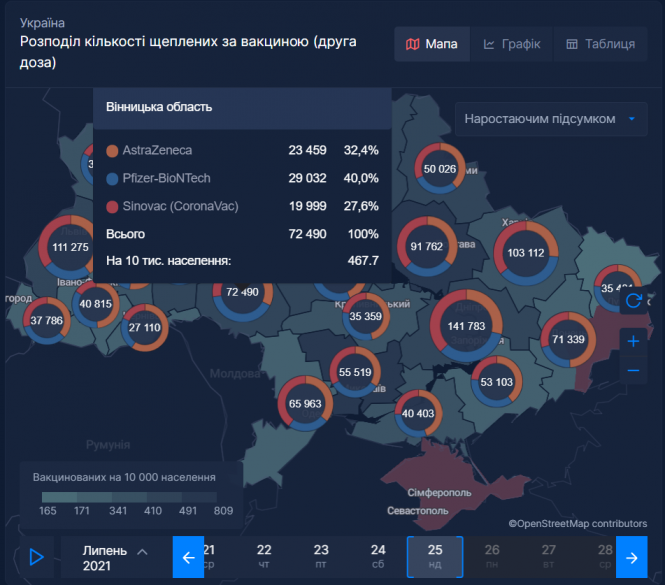Expand the Липень 2021 month selector
Image resolution: width=665 pixels, height=585 pixels.
[115, 557]
